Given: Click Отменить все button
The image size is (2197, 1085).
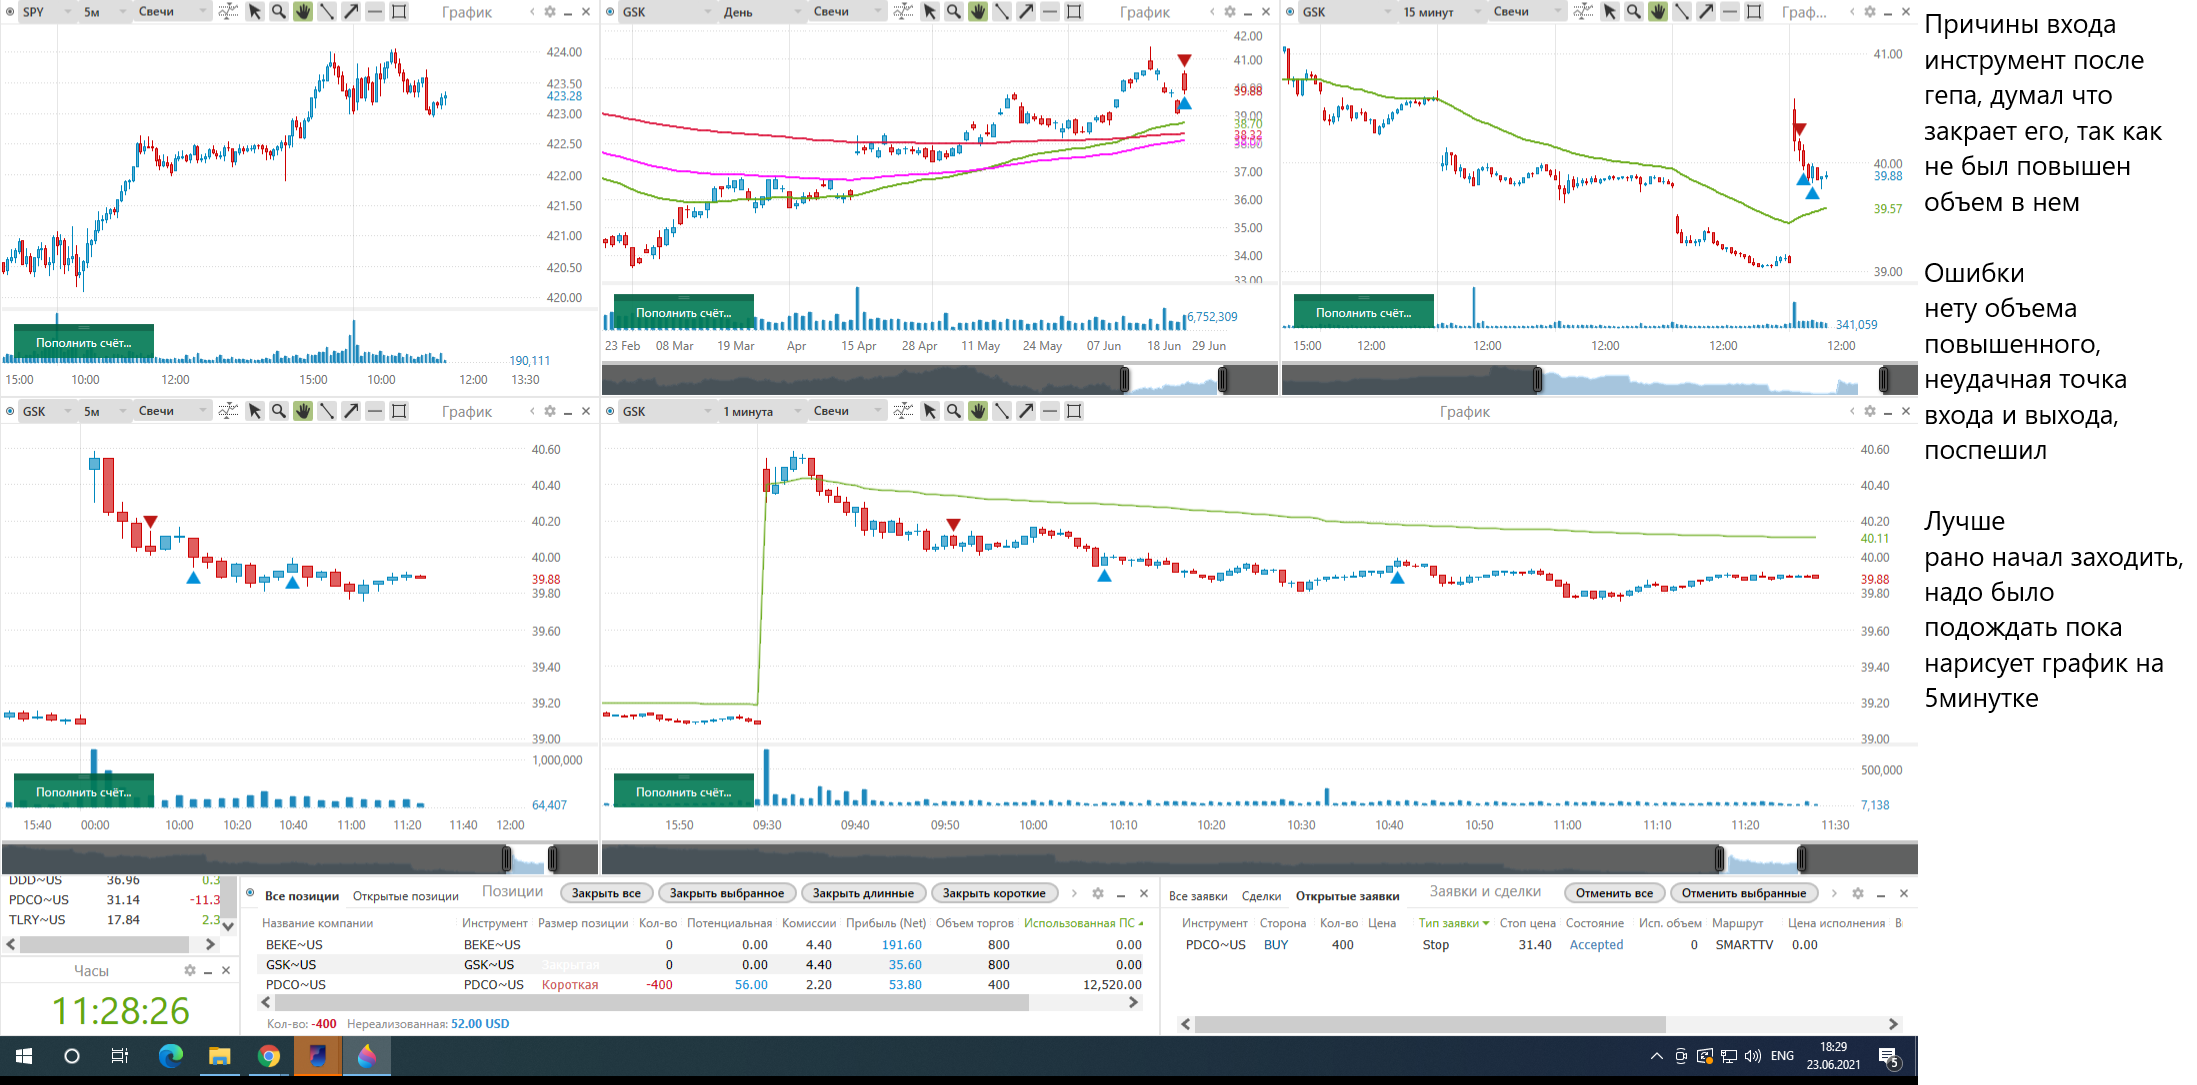Looking at the screenshot, I should [1614, 893].
